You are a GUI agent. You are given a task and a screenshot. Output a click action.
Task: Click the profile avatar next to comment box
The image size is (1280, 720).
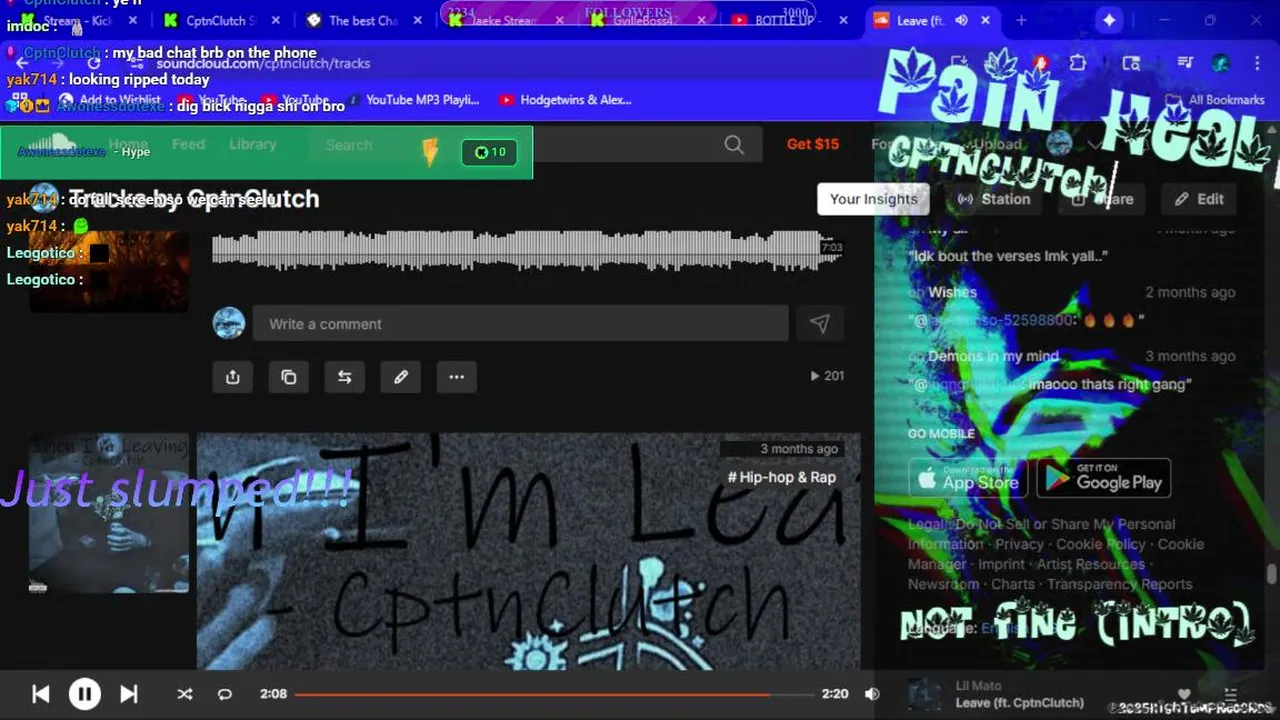[229, 324]
